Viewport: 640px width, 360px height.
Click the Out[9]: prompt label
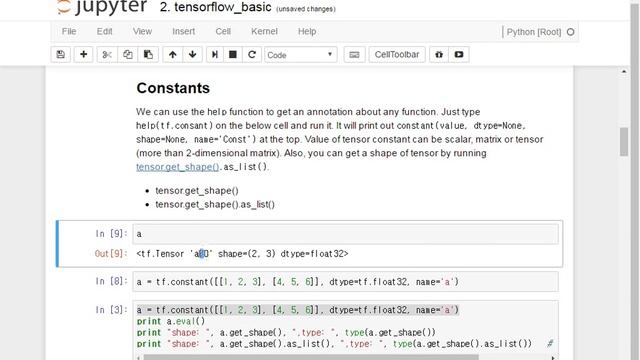coord(111,253)
